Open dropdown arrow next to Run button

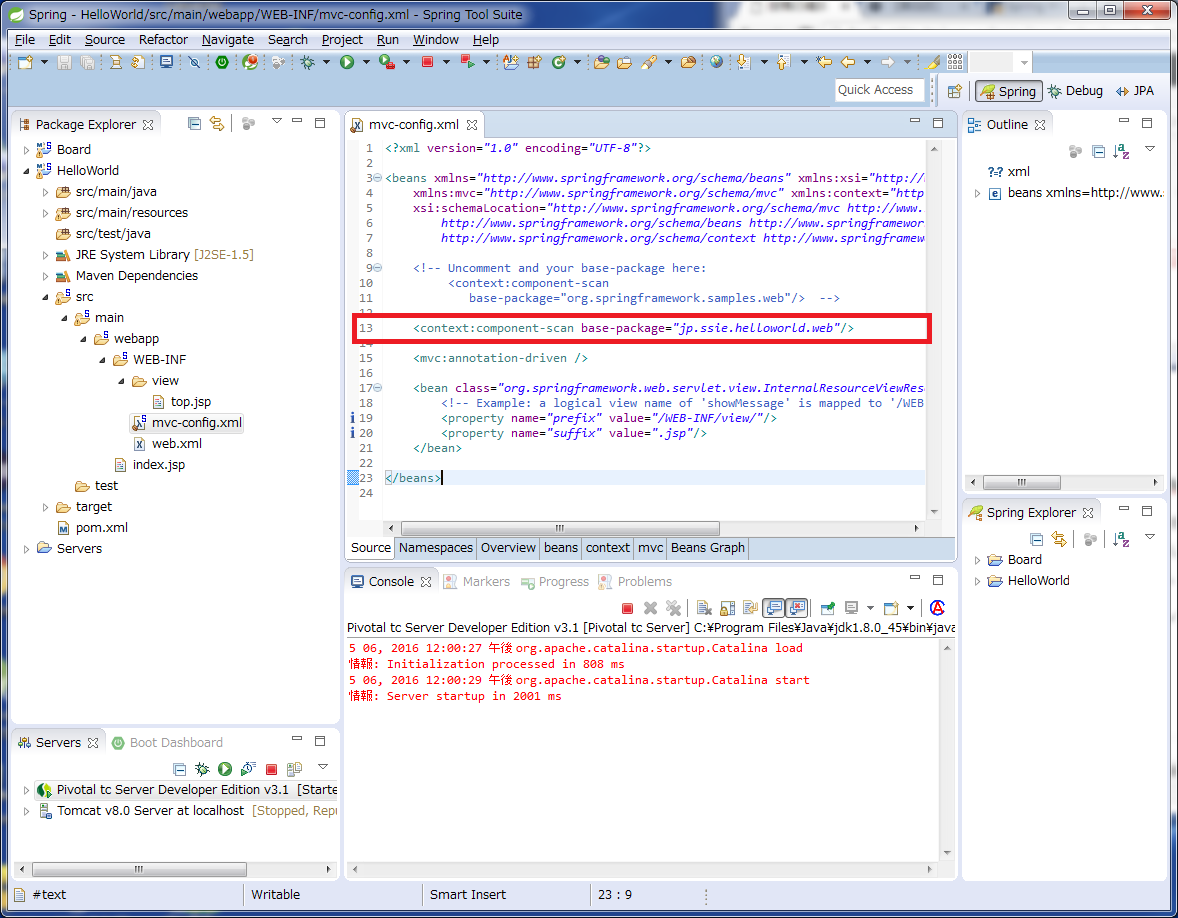click(365, 62)
